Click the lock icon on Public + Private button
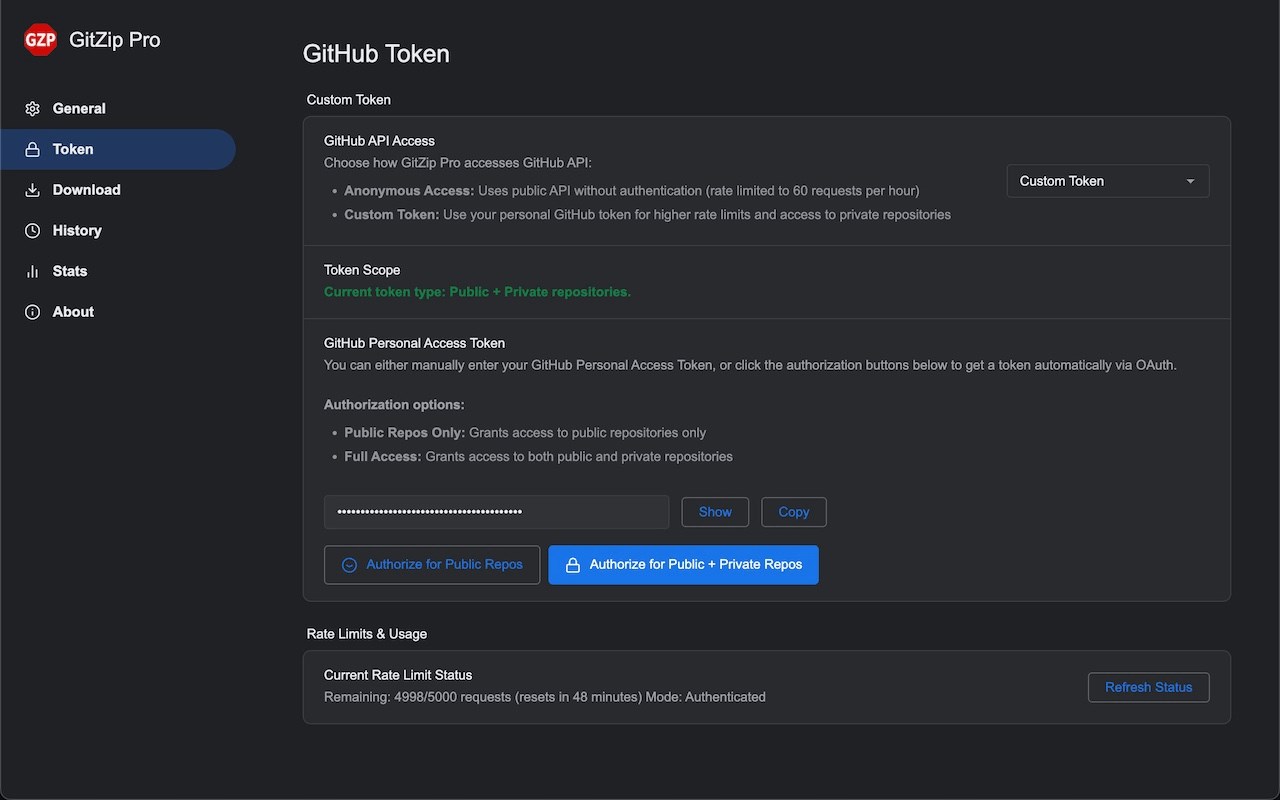 point(573,565)
